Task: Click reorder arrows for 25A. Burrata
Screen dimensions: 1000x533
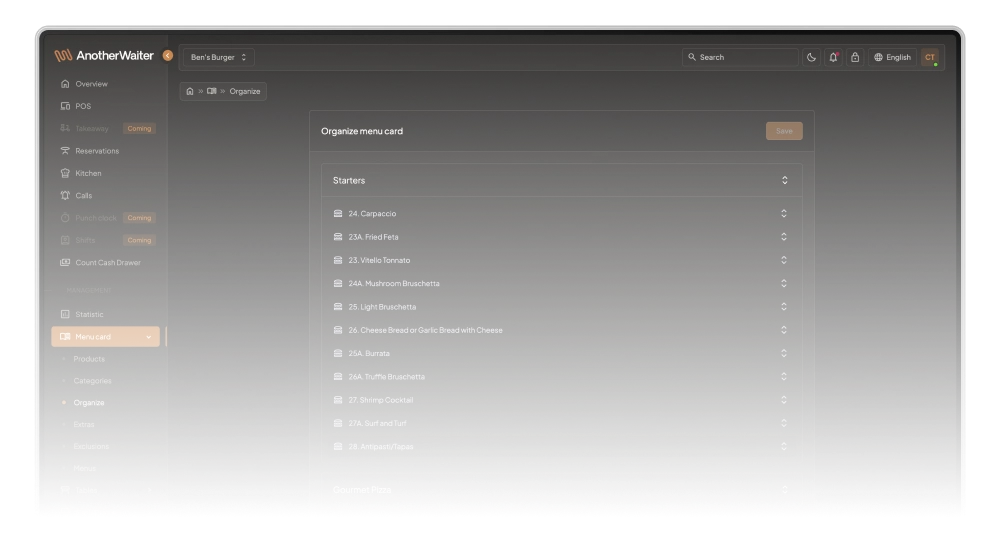Action: 784,353
